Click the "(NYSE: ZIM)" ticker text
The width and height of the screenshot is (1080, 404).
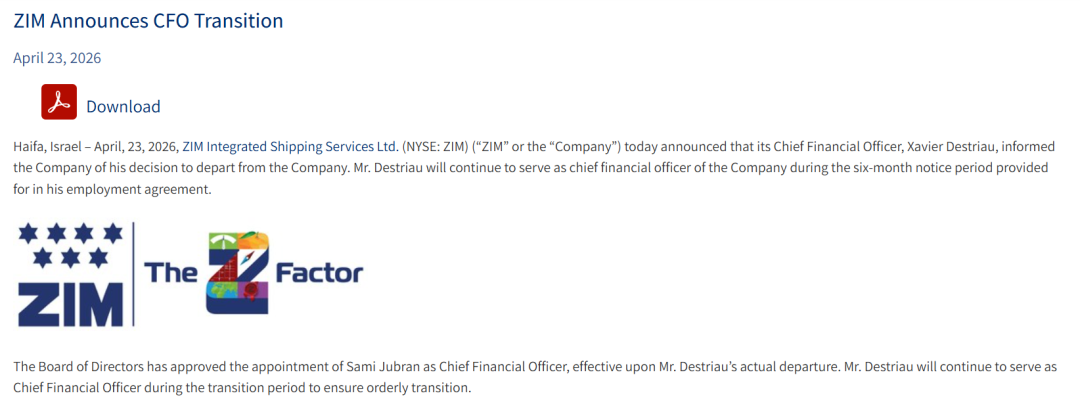[437, 146]
